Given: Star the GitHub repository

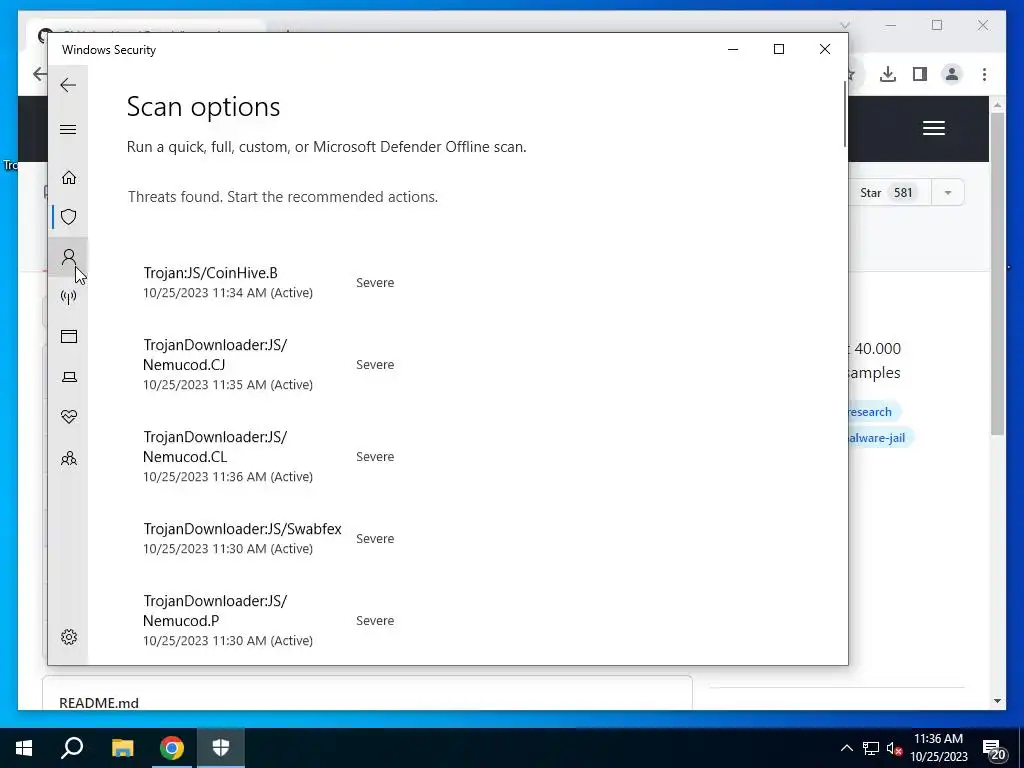Looking at the screenshot, I should point(888,193).
